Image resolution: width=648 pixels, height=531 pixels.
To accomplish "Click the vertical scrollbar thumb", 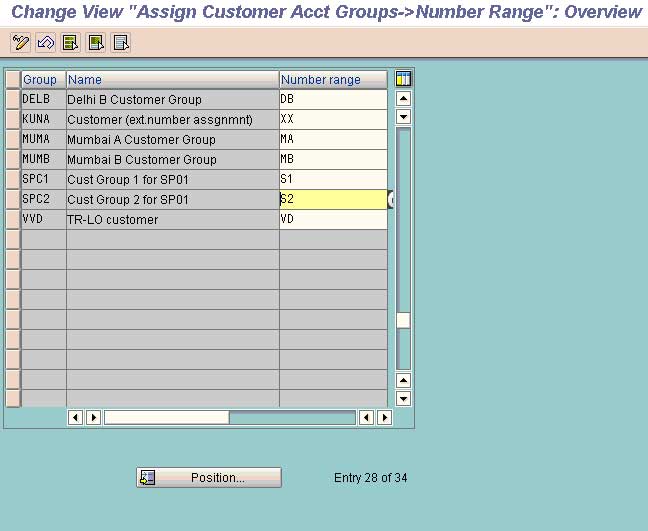I will (403, 320).
